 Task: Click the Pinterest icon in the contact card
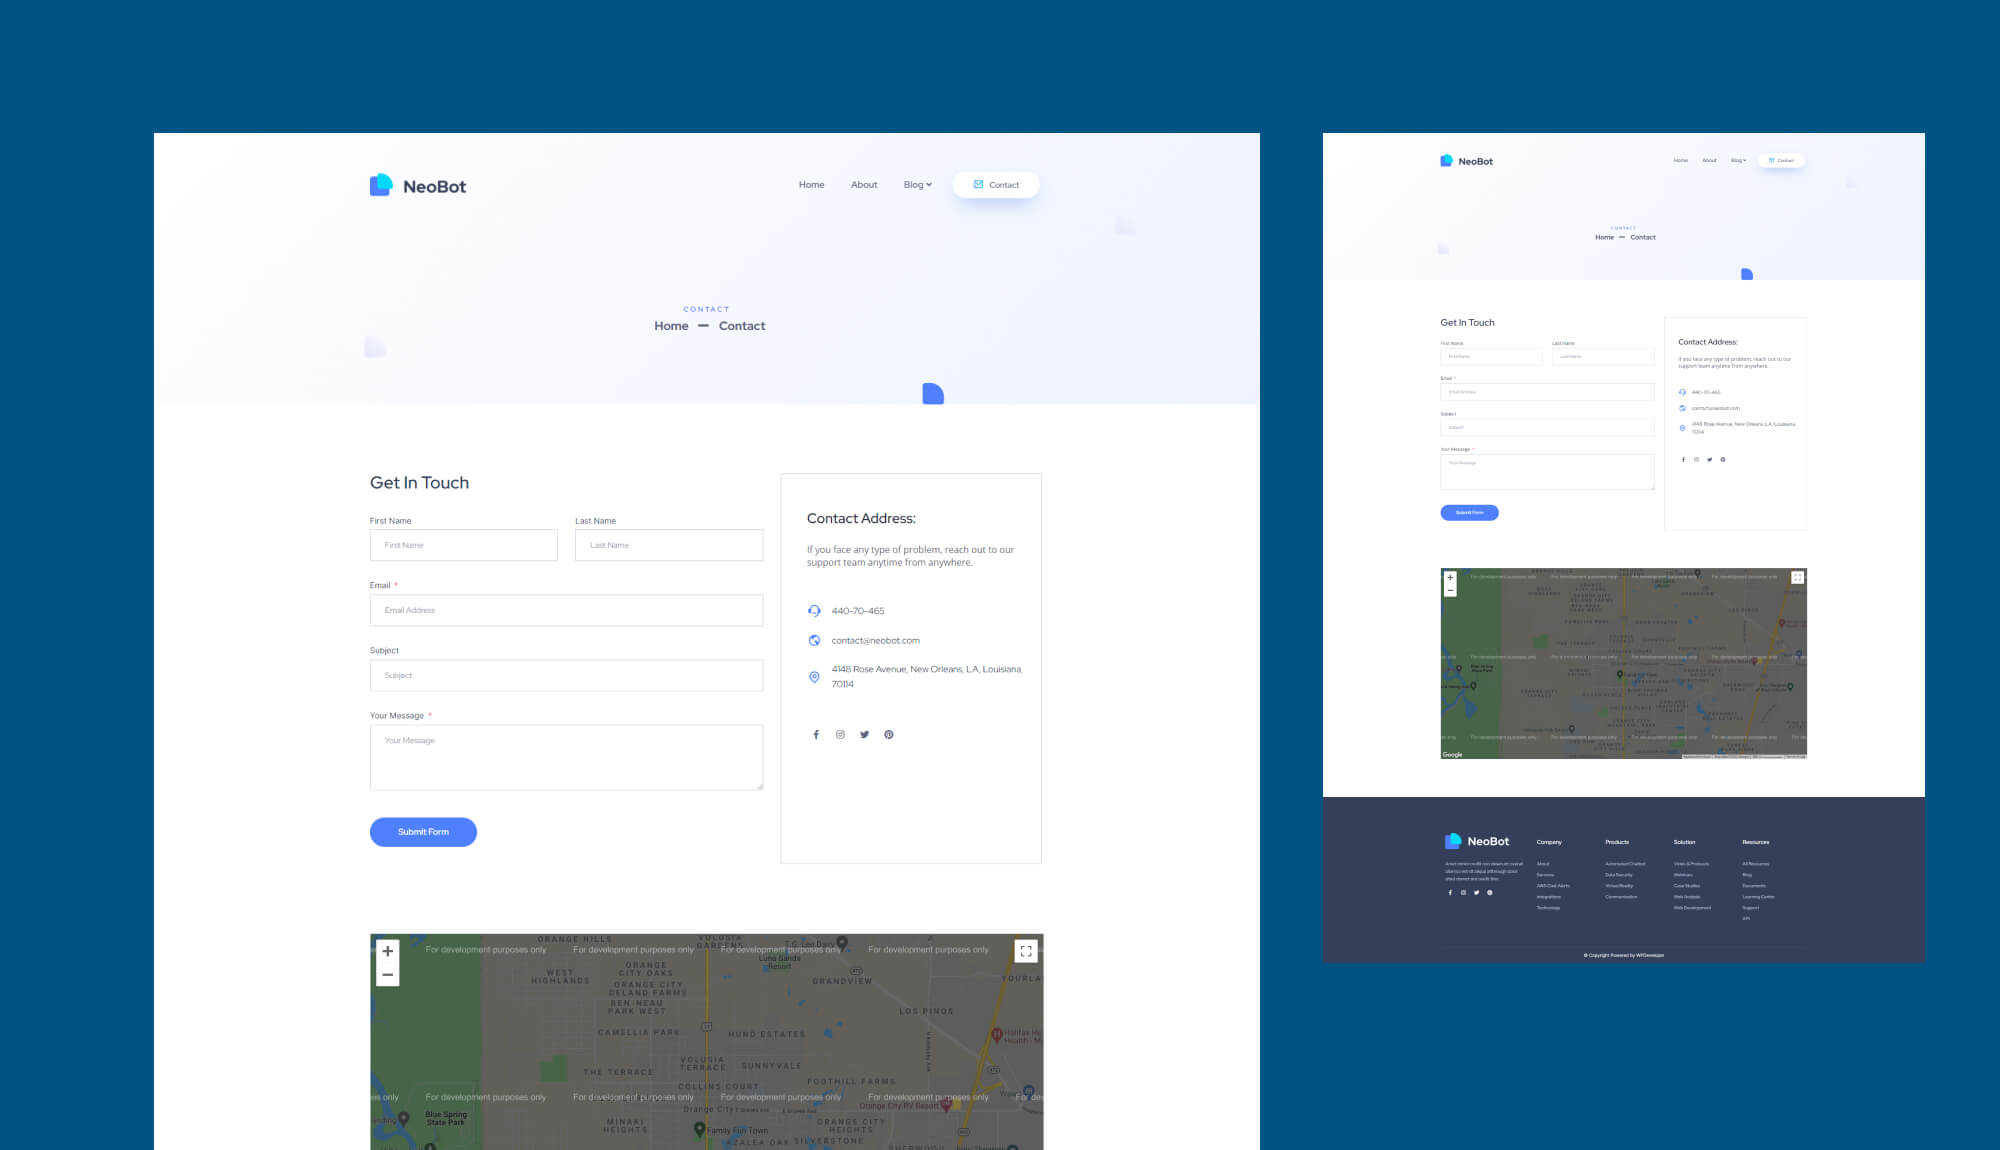[x=888, y=734]
